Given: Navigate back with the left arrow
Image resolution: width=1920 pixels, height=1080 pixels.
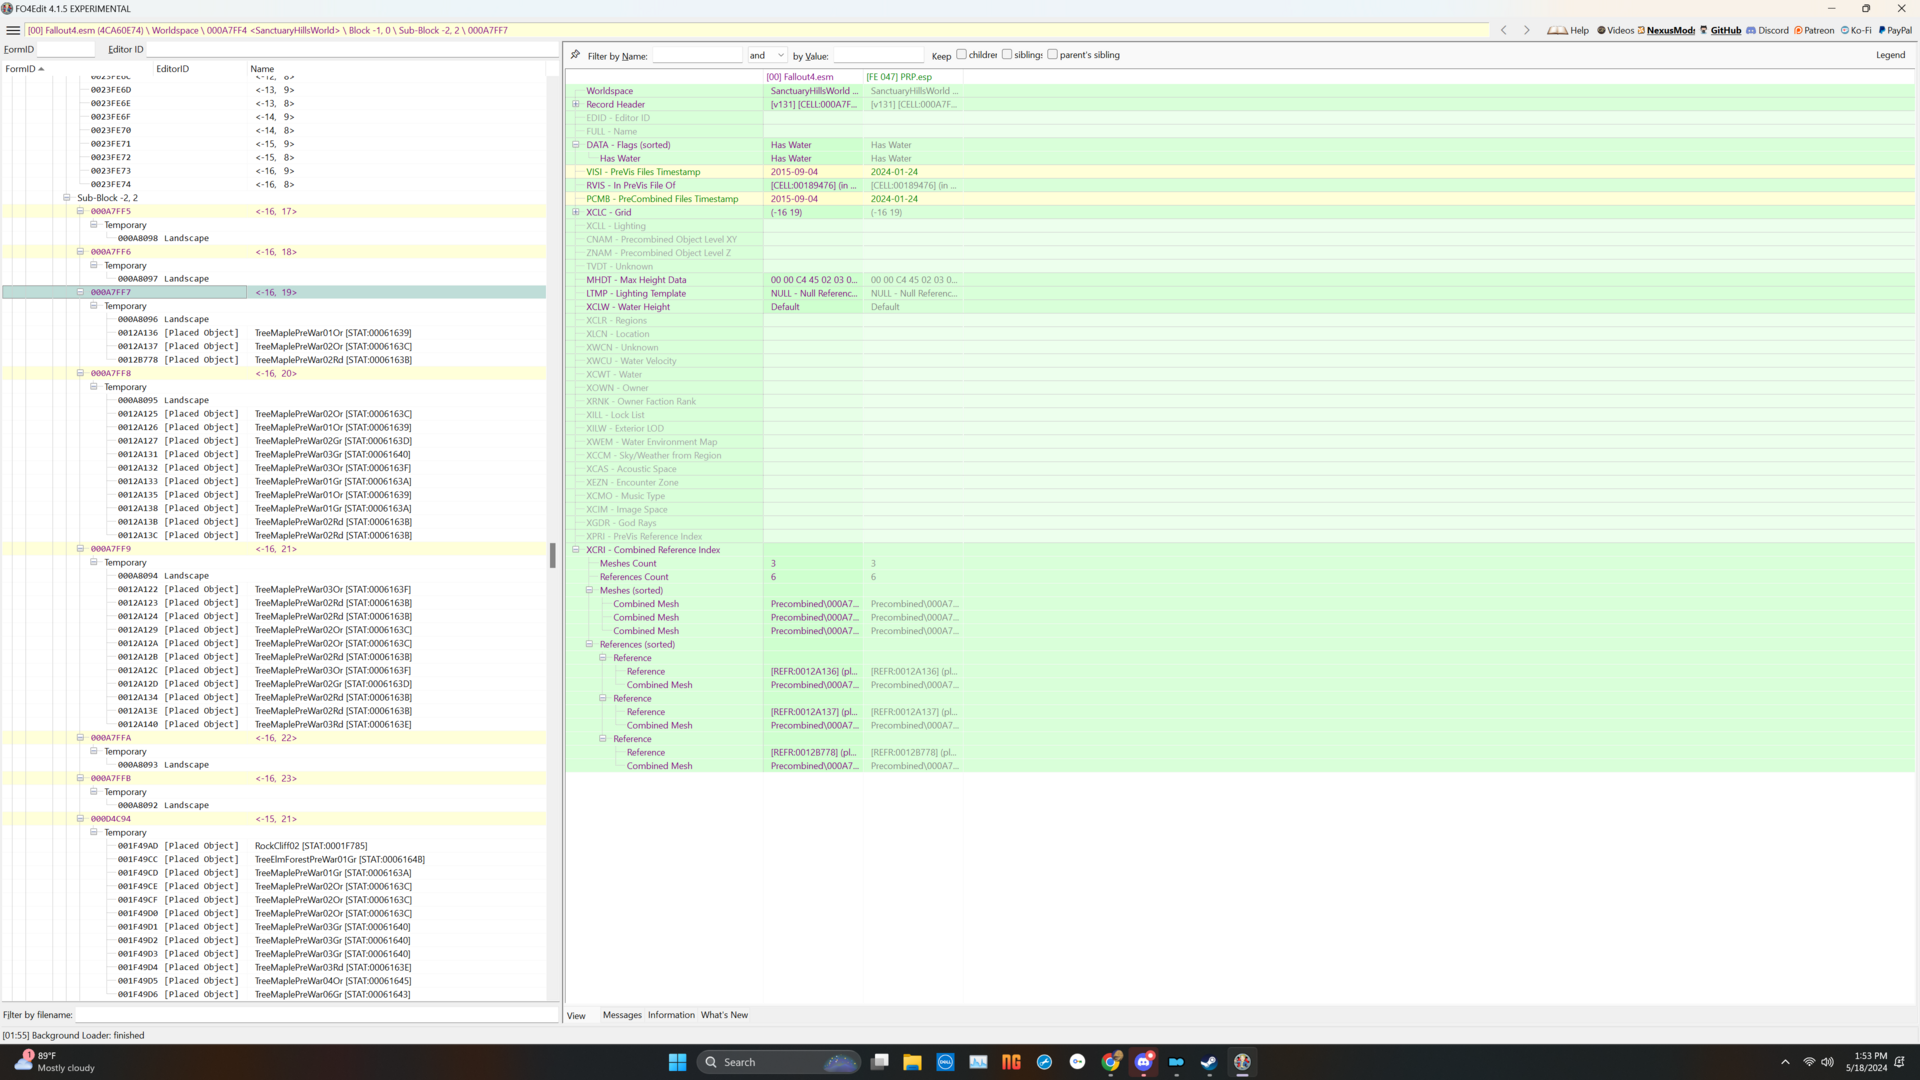Looking at the screenshot, I should tap(1503, 30).
